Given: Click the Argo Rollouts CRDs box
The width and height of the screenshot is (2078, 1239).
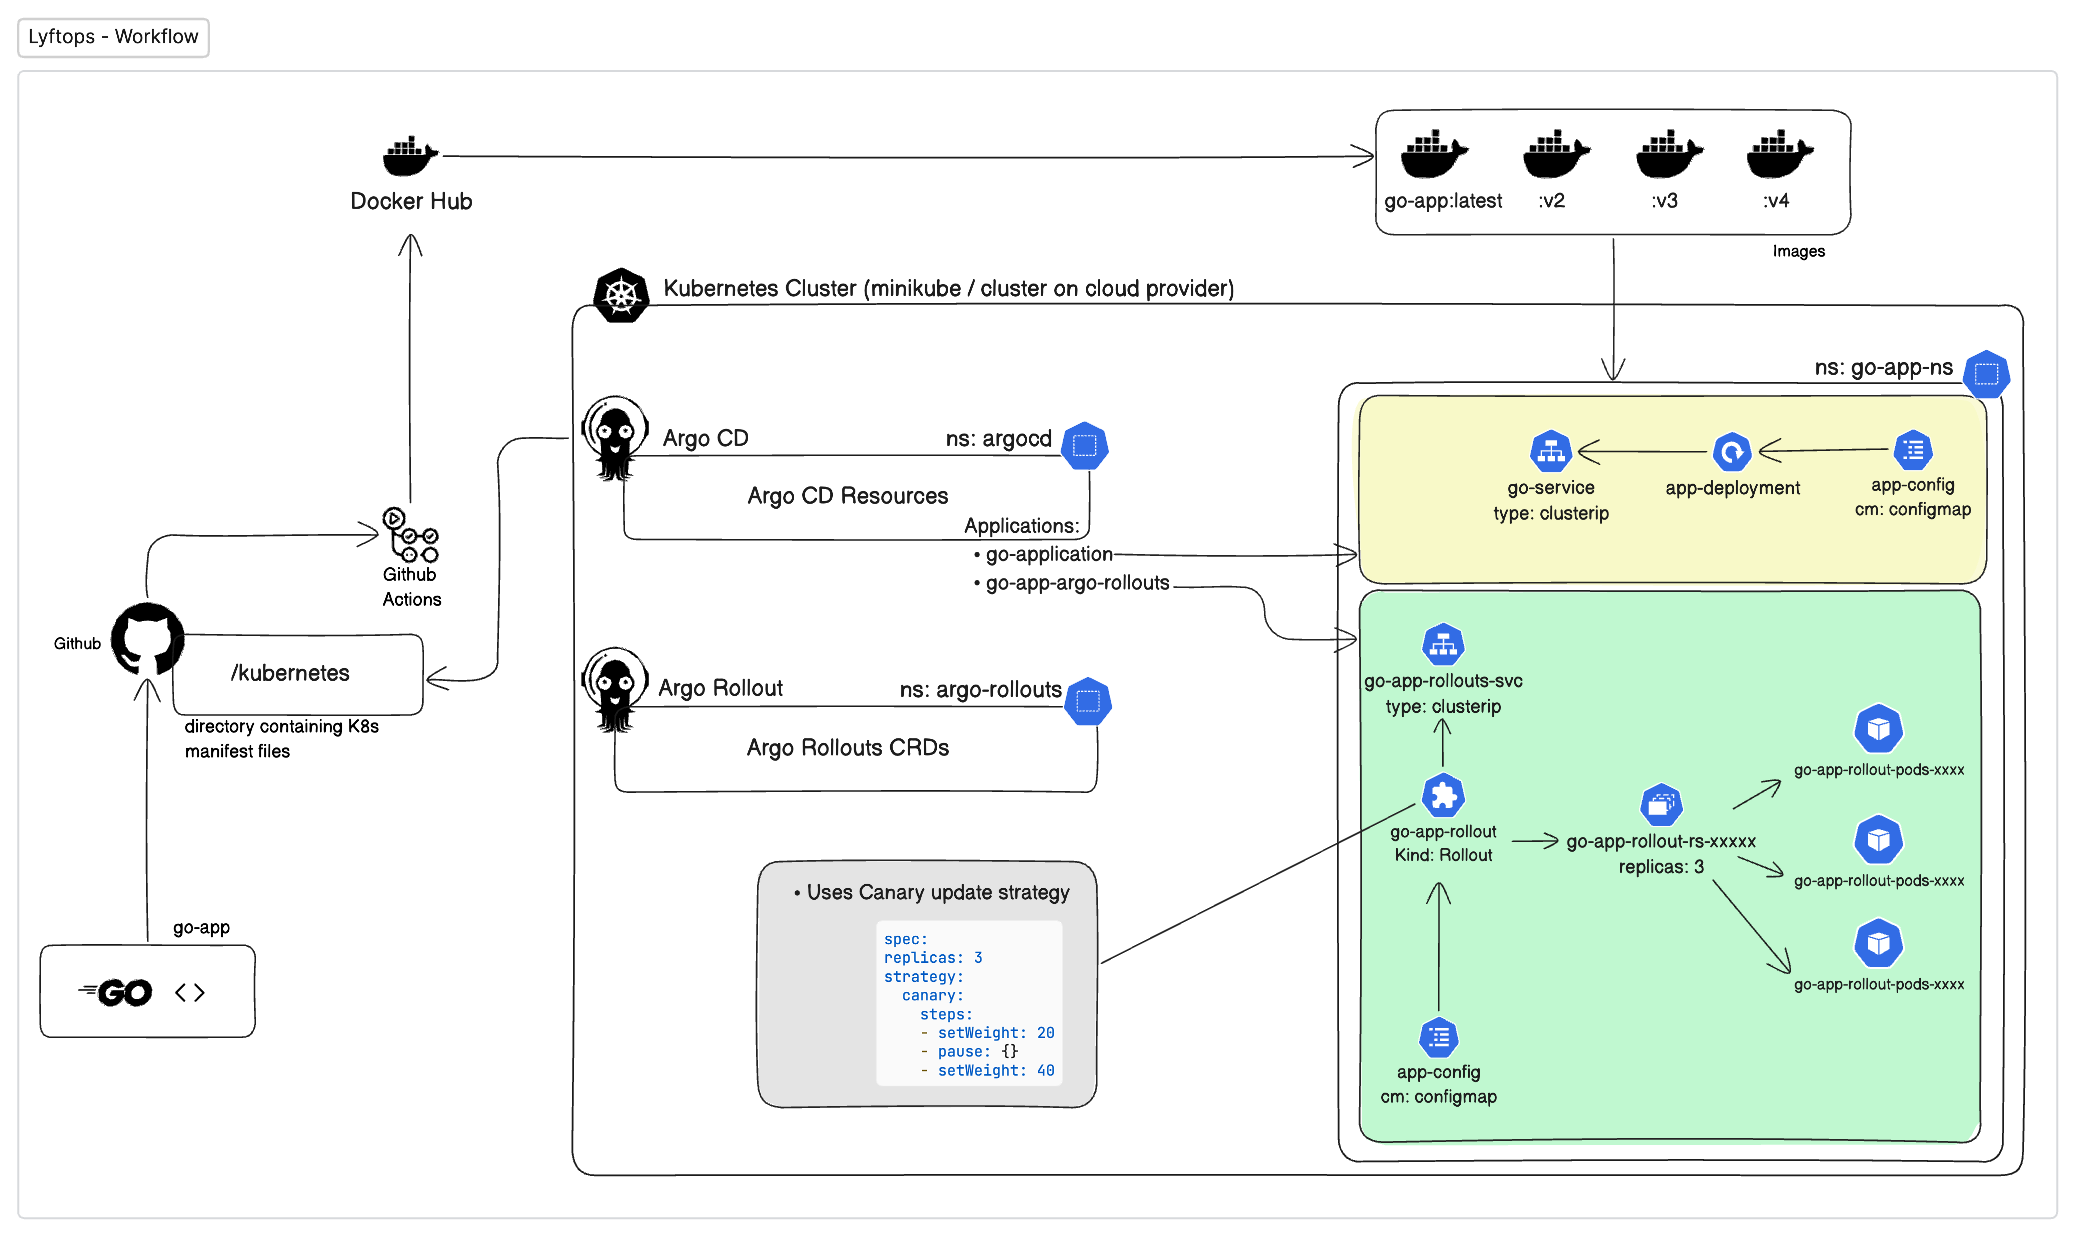Looking at the screenshot, I should pyautogui.click(x=848, y=748).
